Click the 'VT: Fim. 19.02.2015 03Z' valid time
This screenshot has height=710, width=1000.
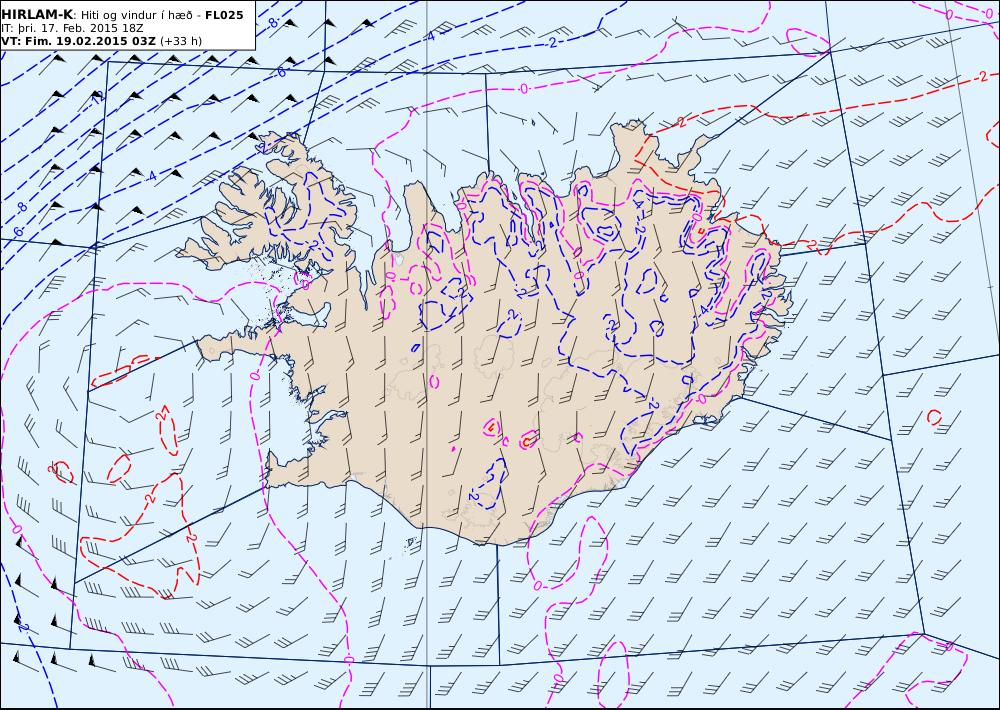78,41
